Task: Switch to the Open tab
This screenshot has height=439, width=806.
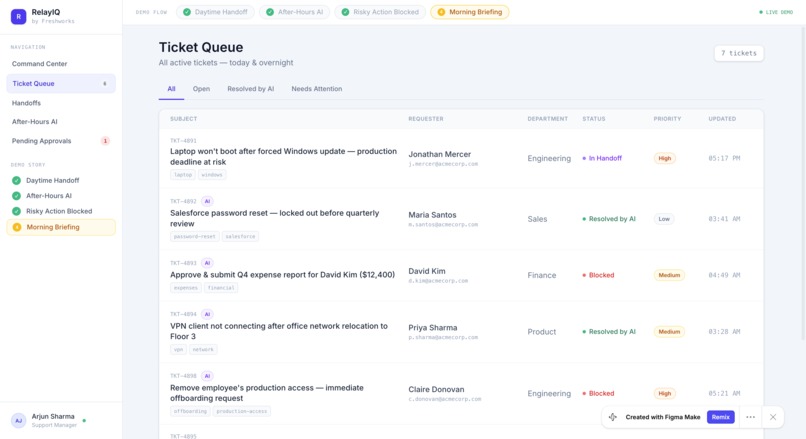Action: coord(201,89)
